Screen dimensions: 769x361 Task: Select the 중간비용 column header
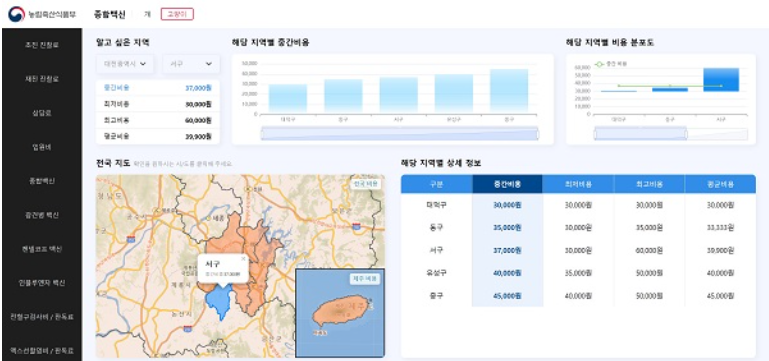point(508,184)
